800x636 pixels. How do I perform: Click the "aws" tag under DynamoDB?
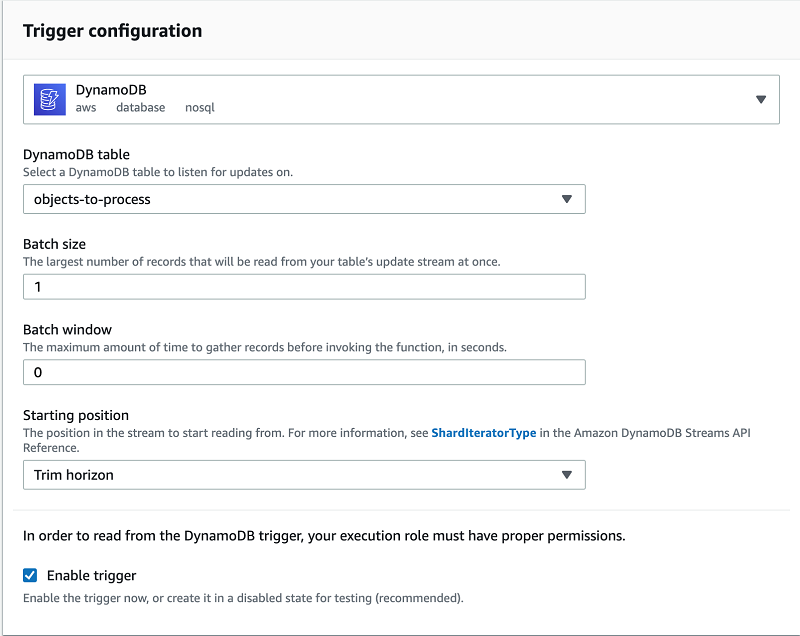pos(86,107)
